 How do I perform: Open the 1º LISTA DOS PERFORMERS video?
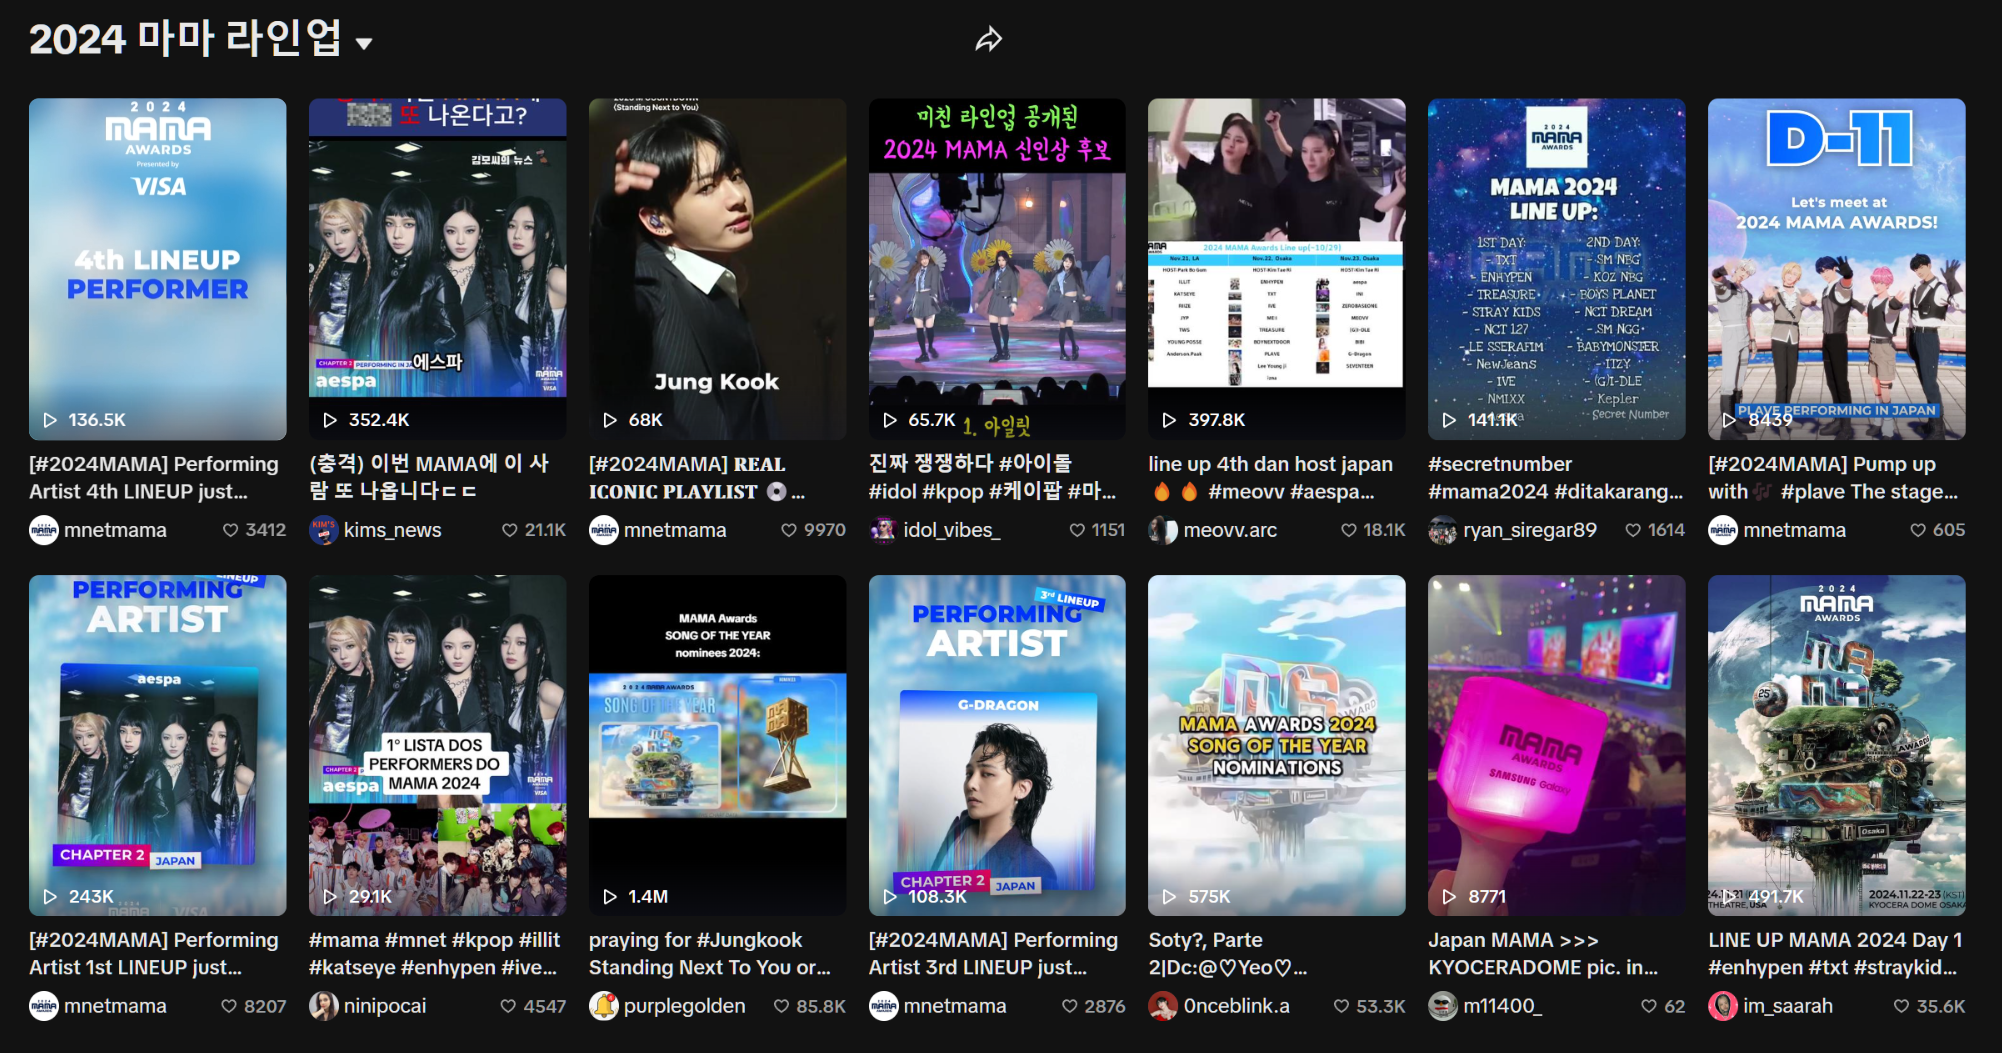tap(438, 745)
